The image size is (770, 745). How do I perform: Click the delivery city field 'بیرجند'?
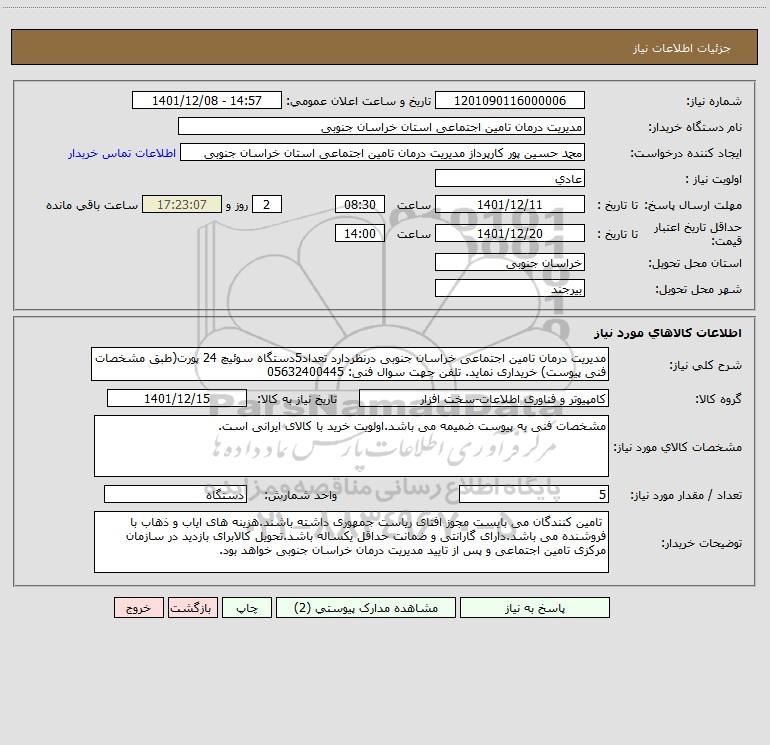tap(510, 288)
